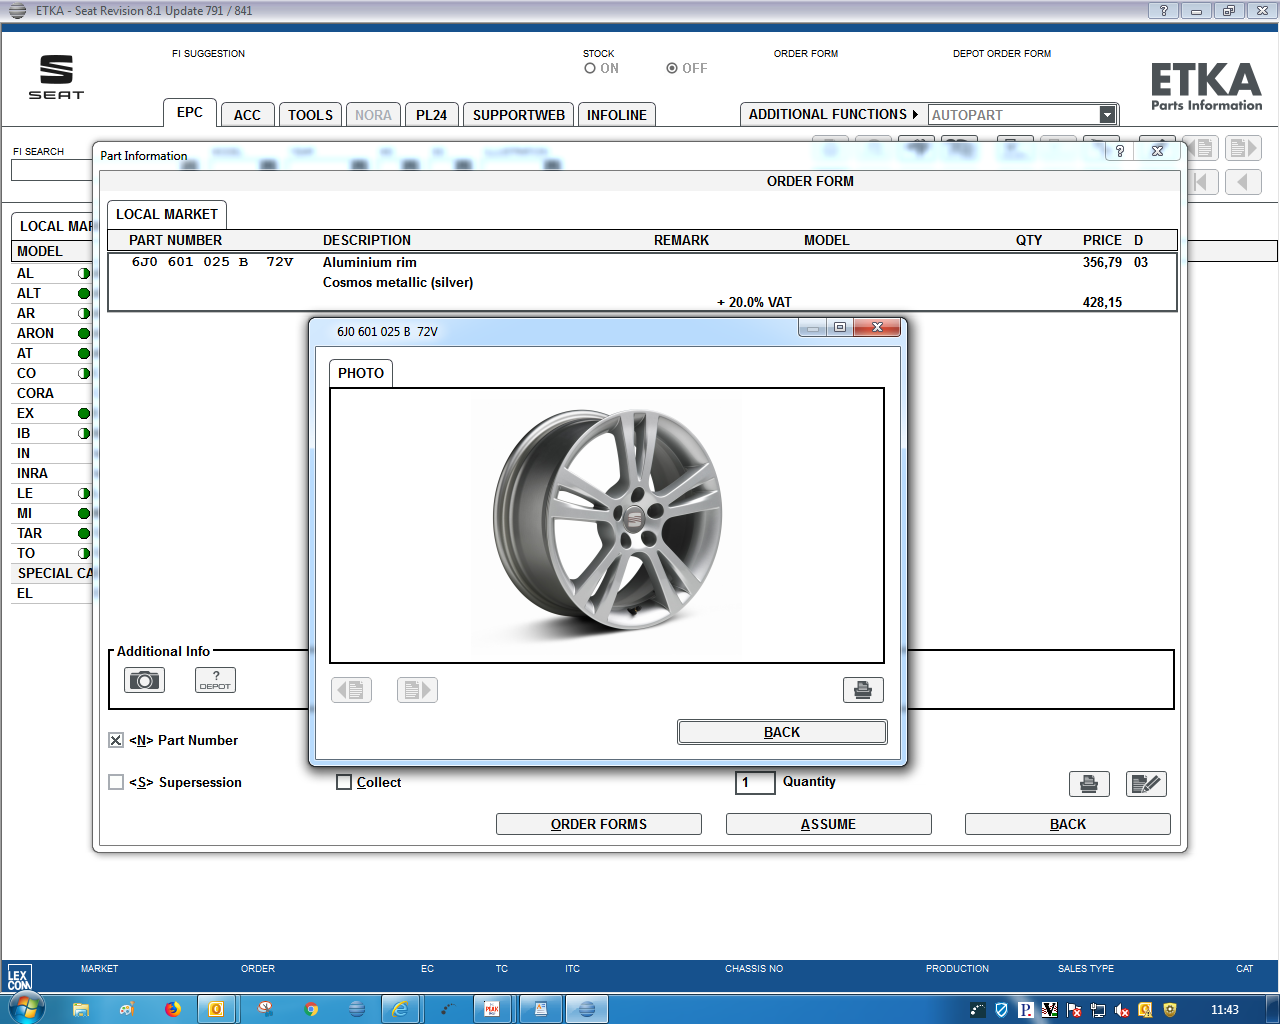Viewport: 1280px width, 1024px height.
Task: Click the clock in the taskbar
Action: point(1225,1010)
